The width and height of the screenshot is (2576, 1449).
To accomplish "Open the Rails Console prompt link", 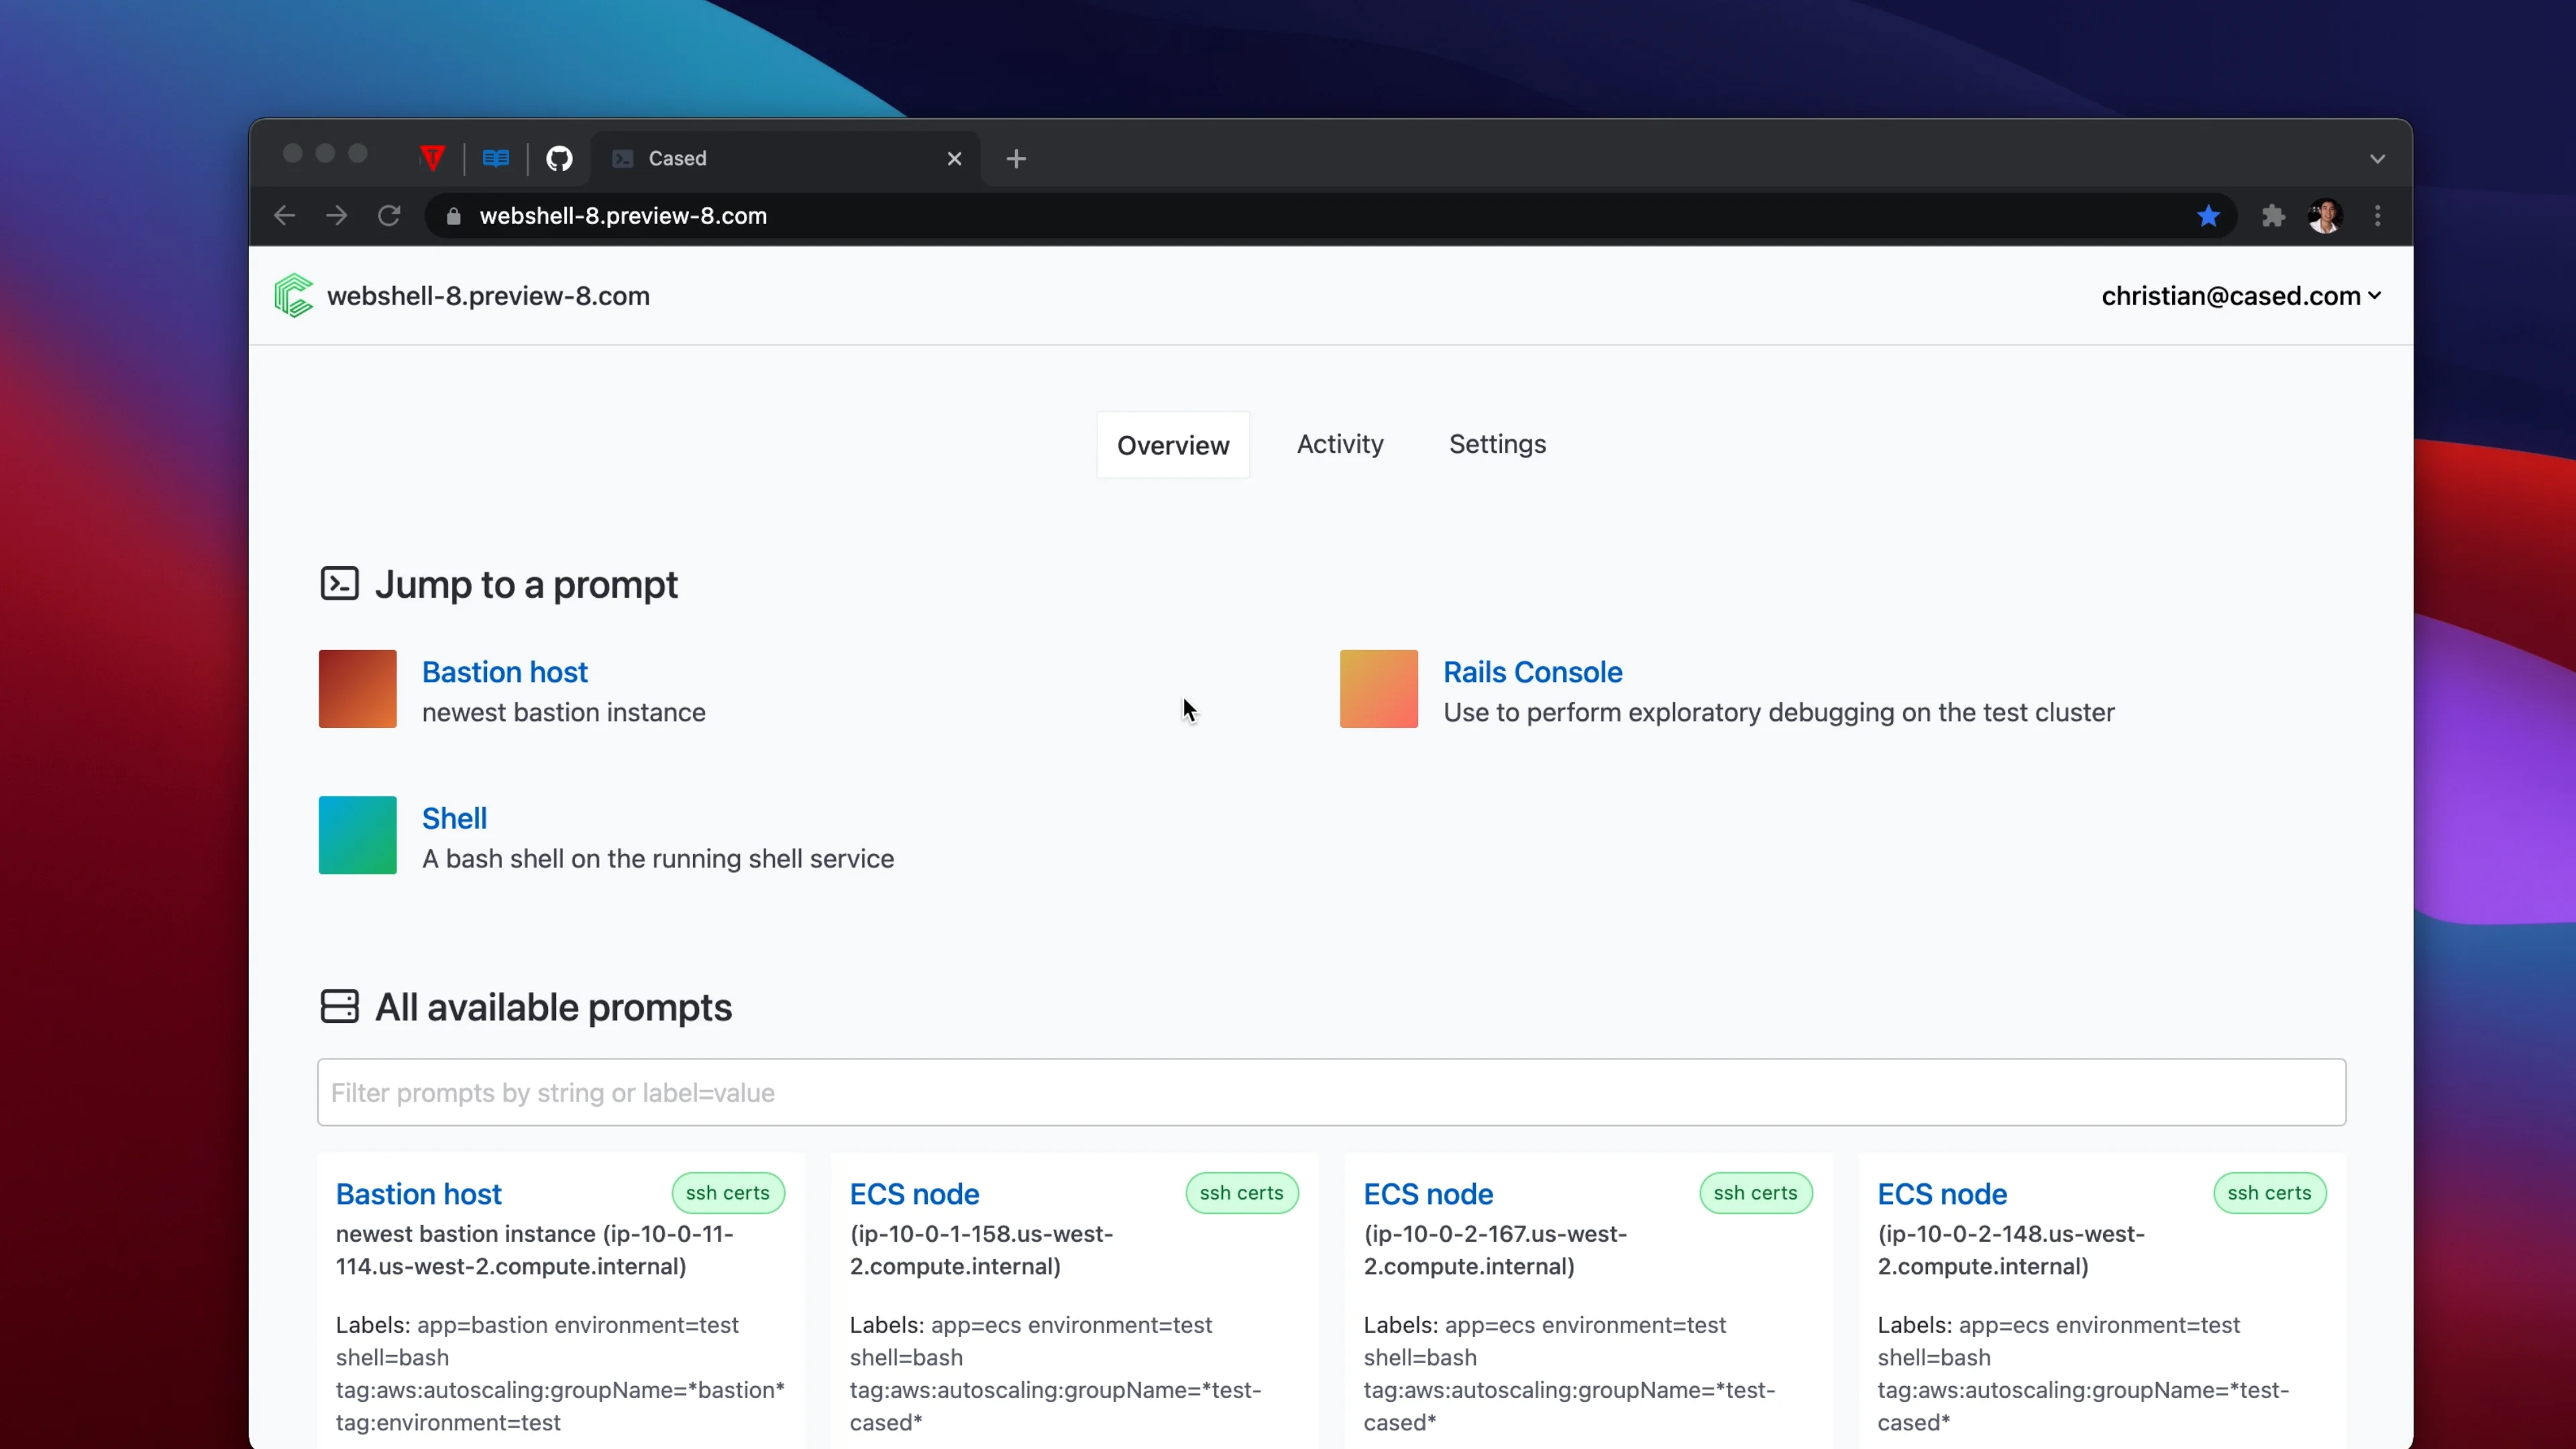I will point(1532,672).
